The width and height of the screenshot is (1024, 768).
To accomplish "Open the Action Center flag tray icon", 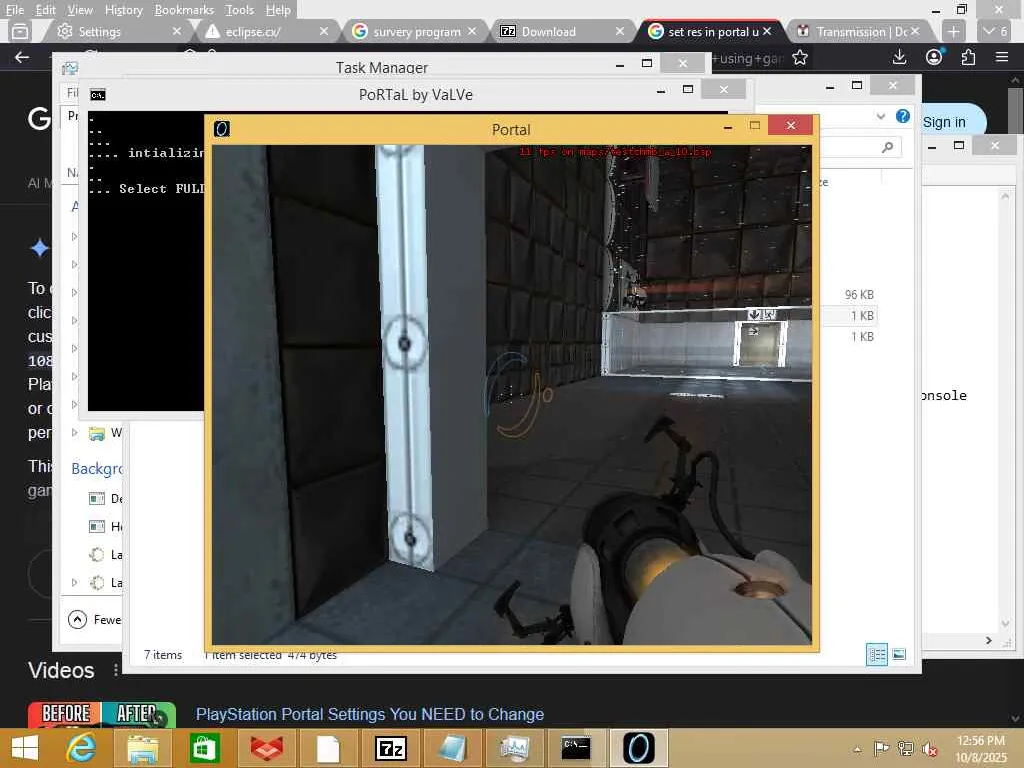I will (881, 748).
